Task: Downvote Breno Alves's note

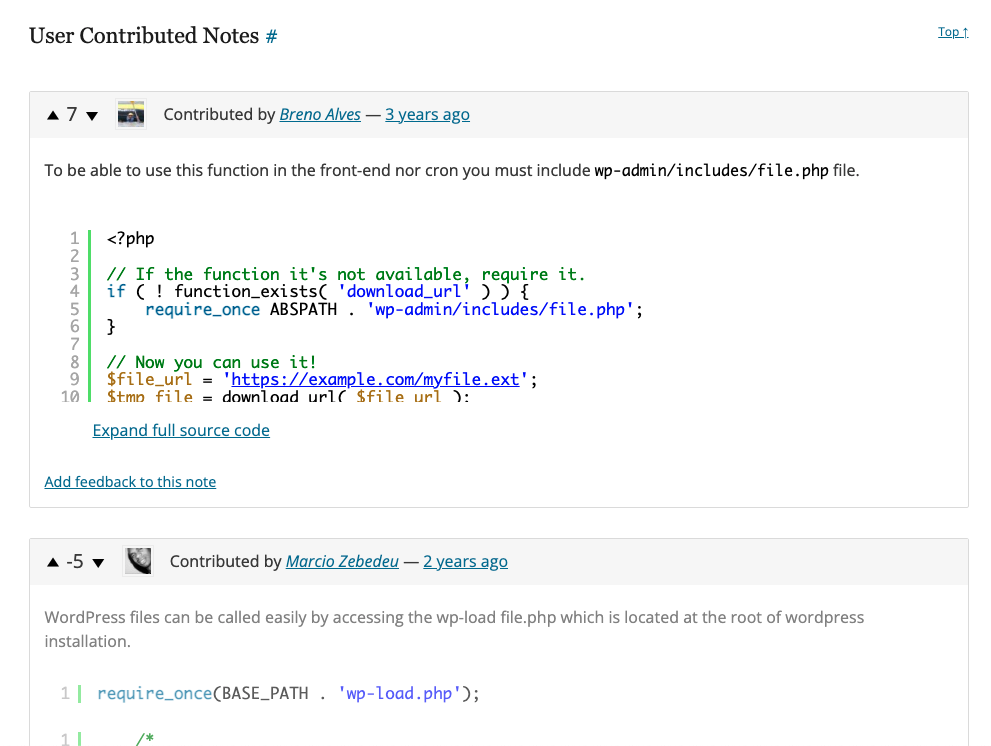Action: click(x=92, y=116)
